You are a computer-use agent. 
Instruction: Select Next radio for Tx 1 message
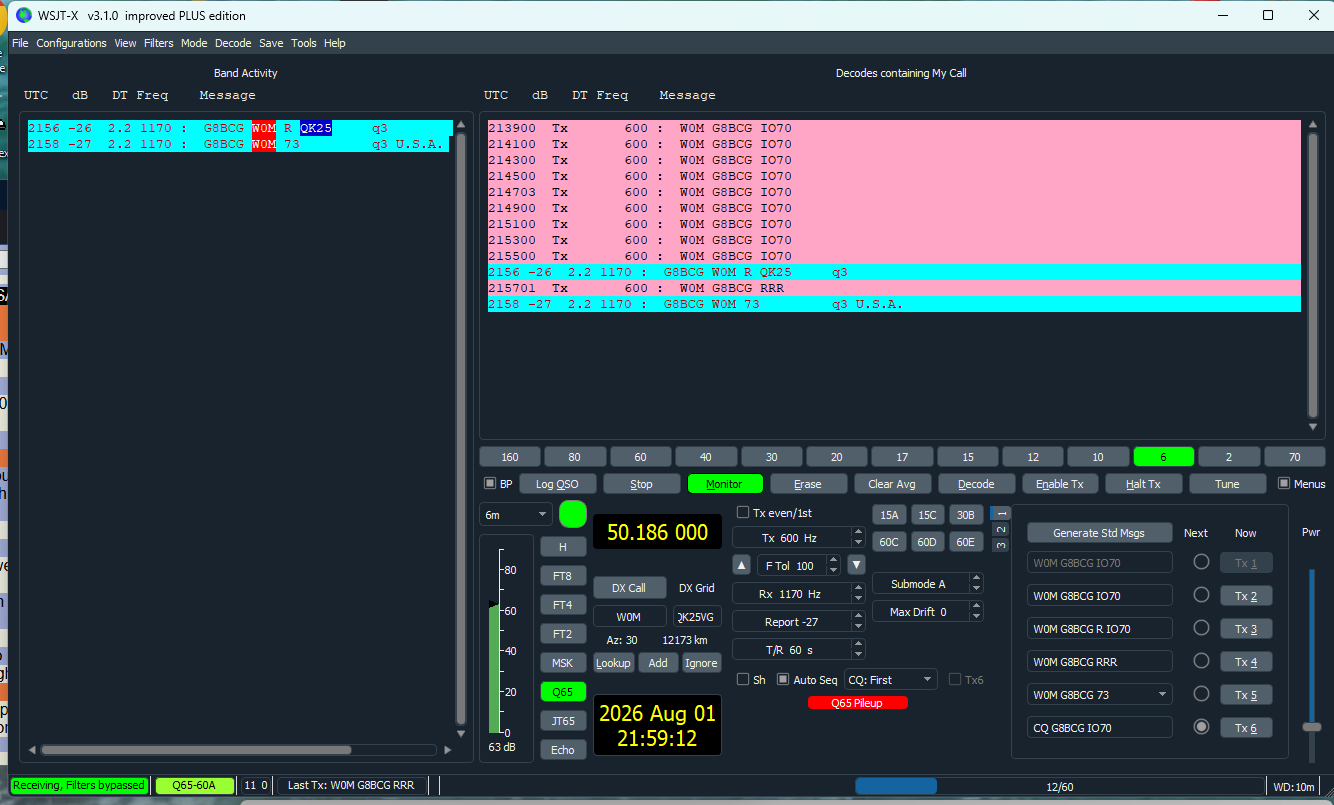pyautogui.click(x=1201, y=562)
